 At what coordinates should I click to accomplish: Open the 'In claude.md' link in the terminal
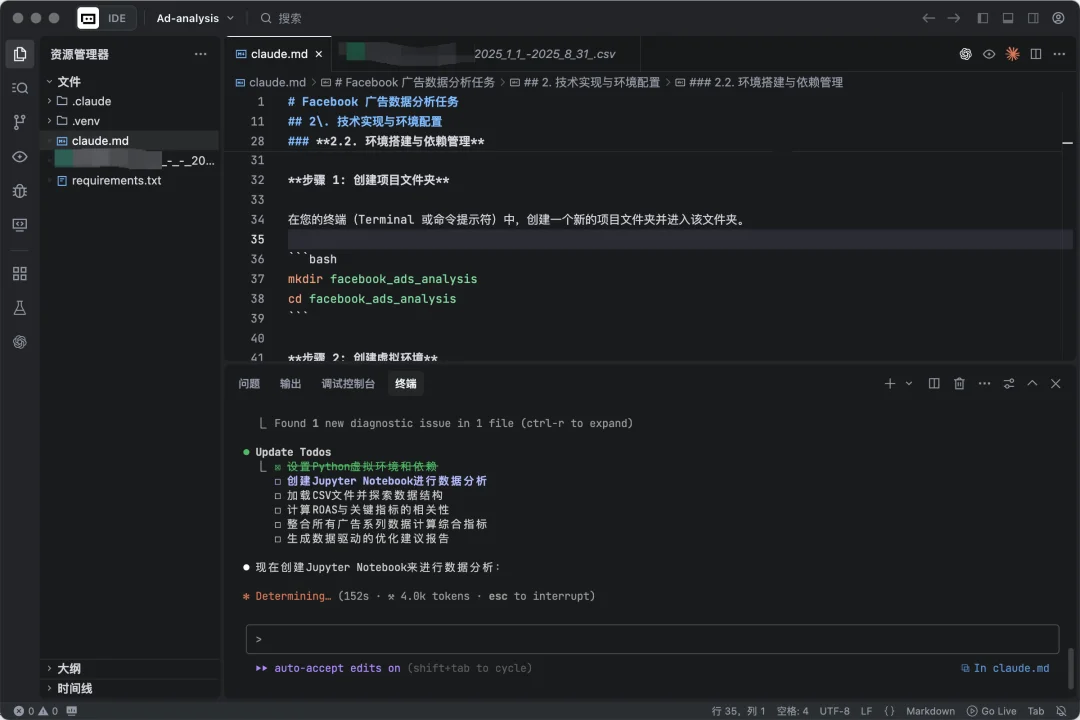[x=1005, y=668]
